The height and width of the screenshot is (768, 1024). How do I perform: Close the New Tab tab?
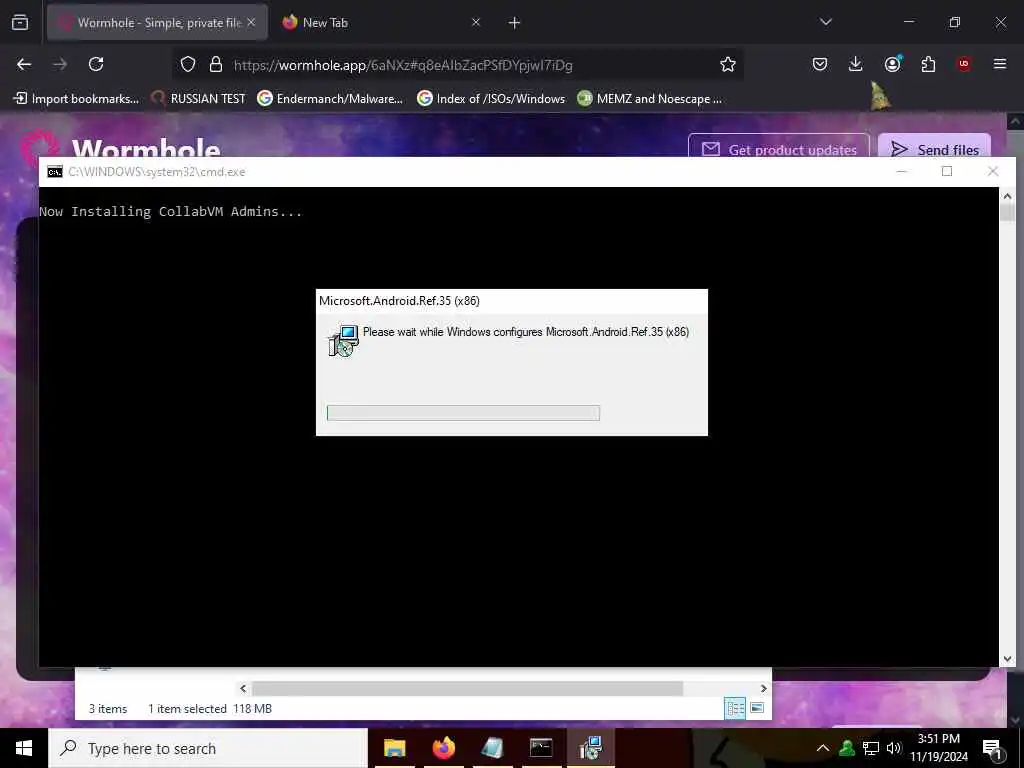[x=475, y=22]
